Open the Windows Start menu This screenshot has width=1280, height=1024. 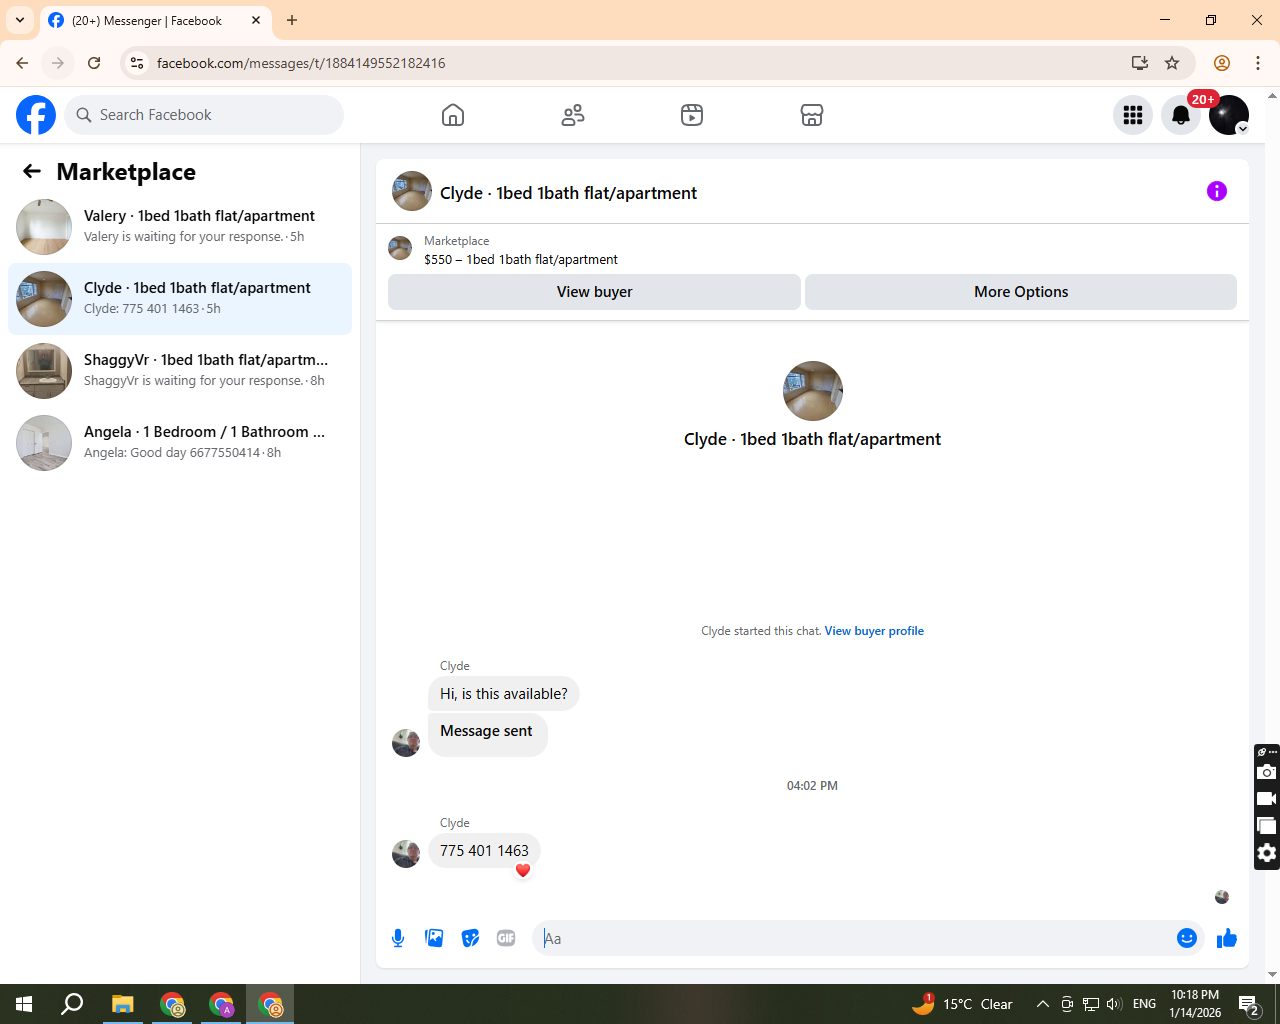24,1004
